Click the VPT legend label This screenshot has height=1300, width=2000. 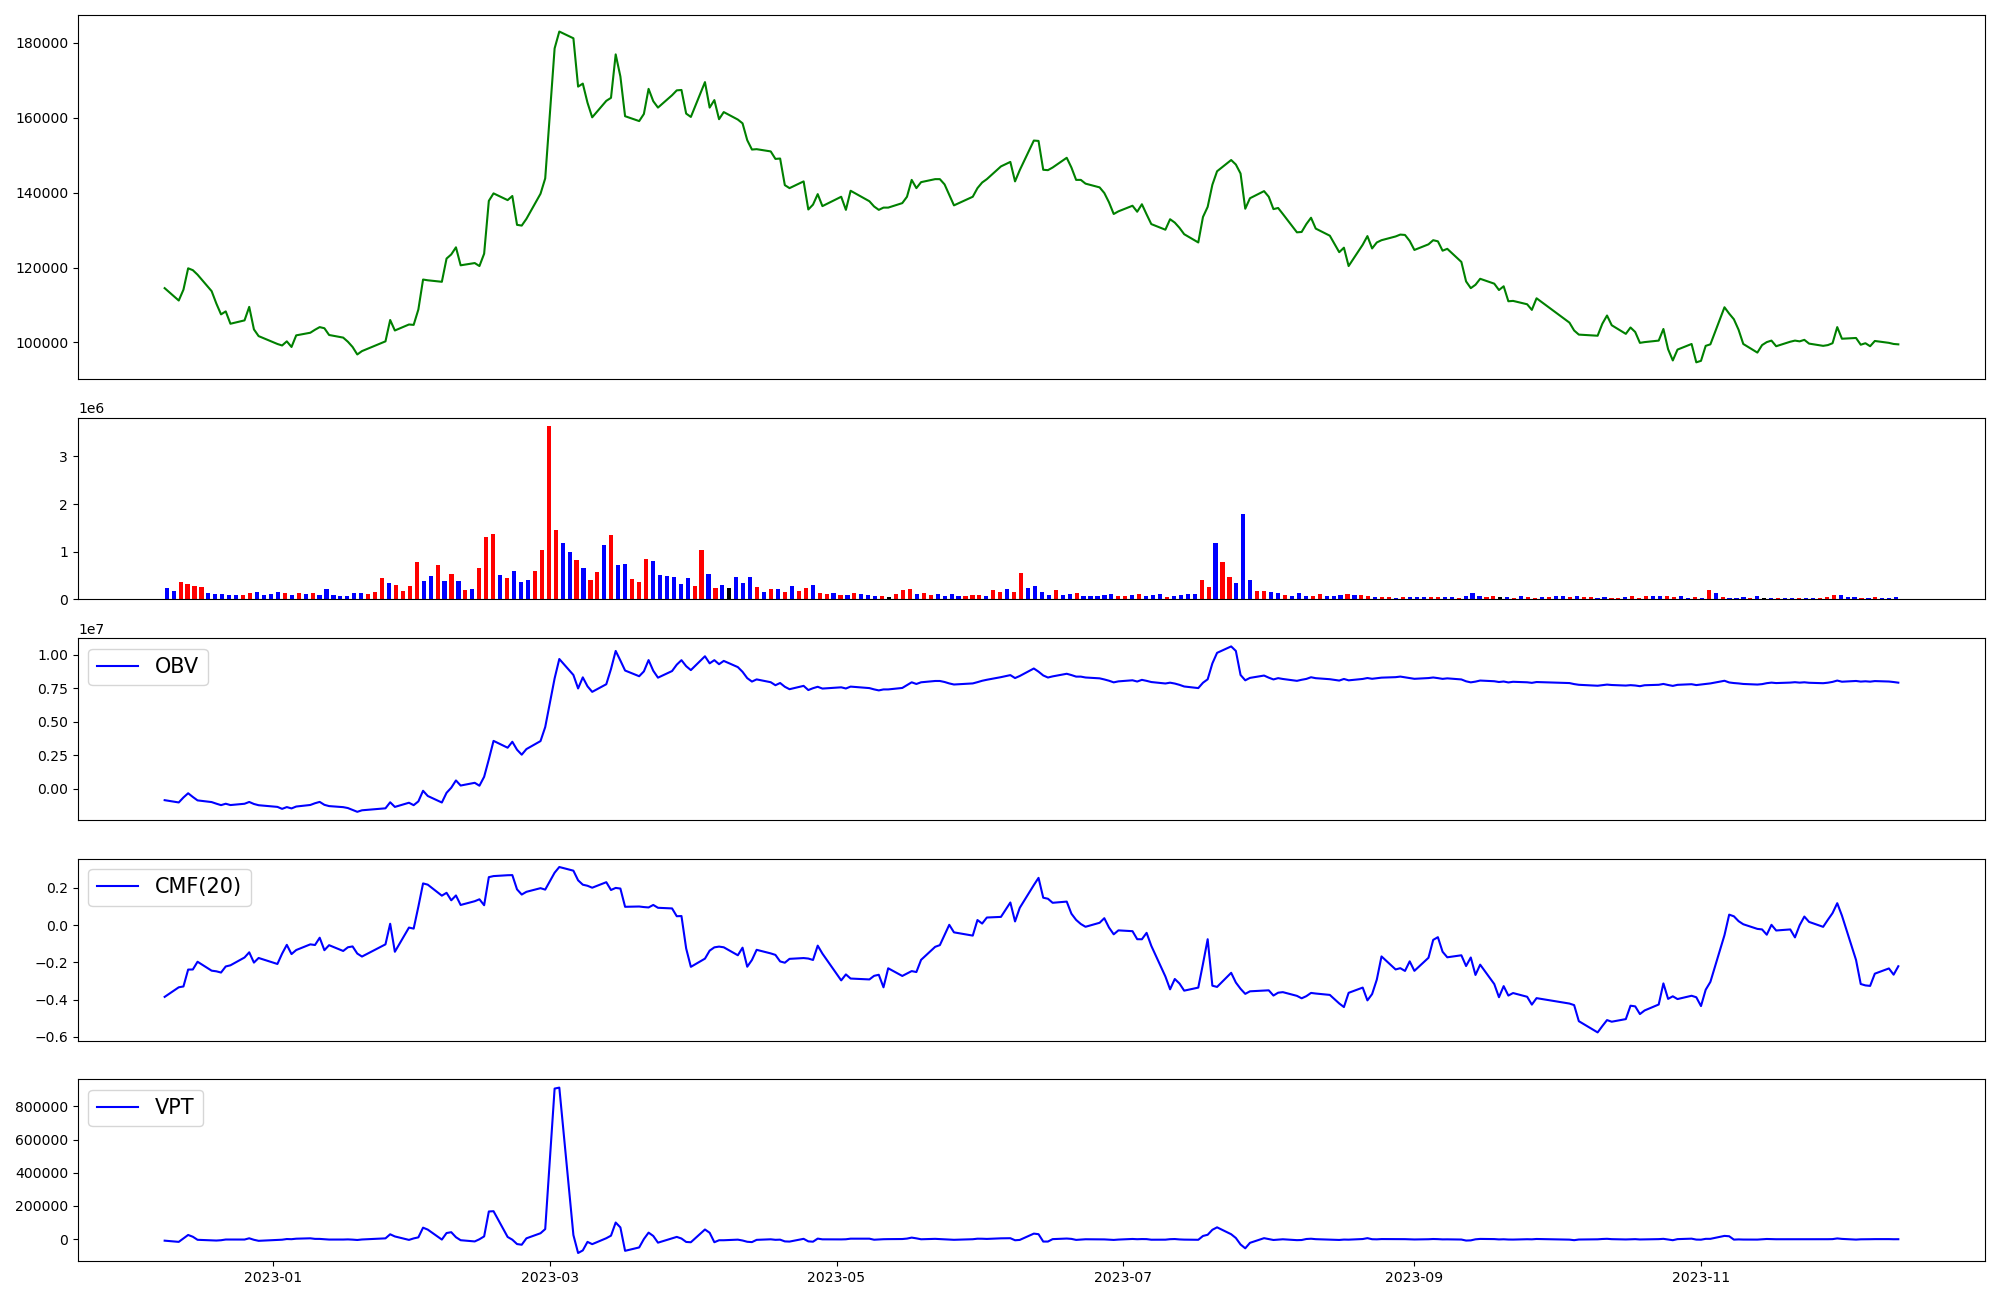174,1108
